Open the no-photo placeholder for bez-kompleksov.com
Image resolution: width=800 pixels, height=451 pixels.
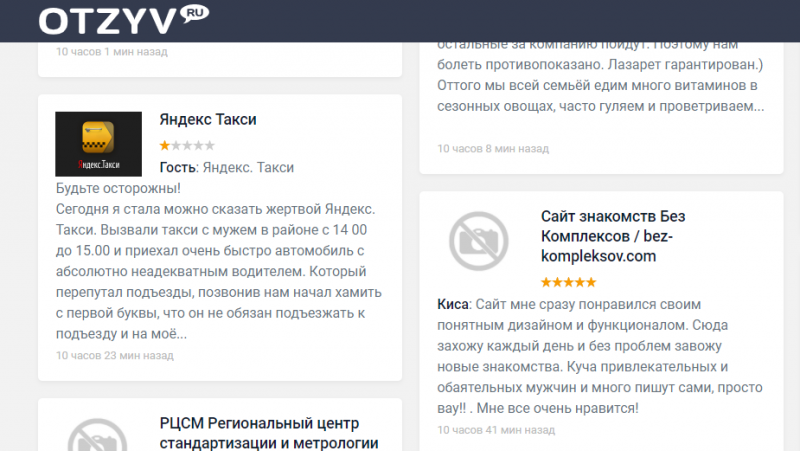(479, 241)
